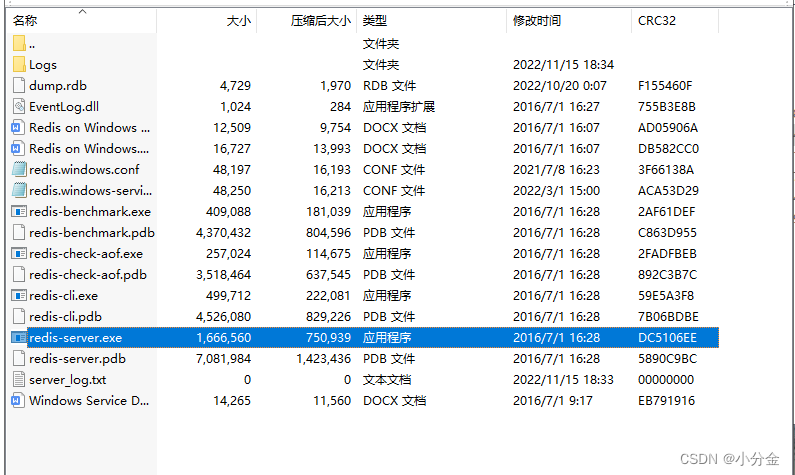Image resolution: width=795 pixels, height=475 pixels.
Task: Click the redis-check-aof.pdb file icon
Action: coord(19,274)
